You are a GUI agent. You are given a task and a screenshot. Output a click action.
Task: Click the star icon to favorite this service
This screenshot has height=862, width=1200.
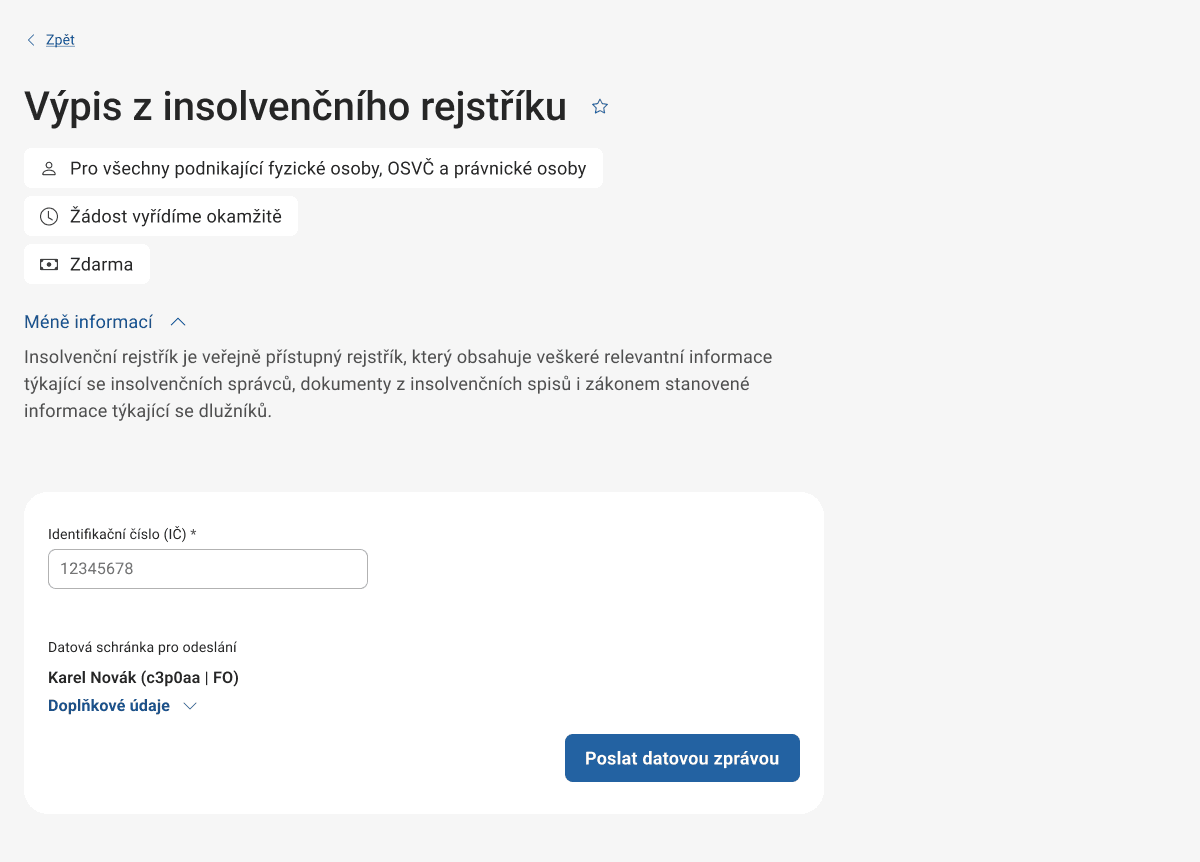[x=600, y=105]
